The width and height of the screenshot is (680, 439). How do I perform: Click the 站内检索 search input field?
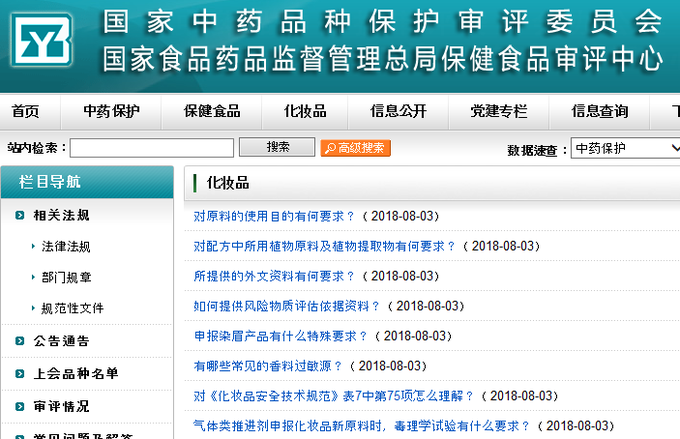(x=152, y=148)
